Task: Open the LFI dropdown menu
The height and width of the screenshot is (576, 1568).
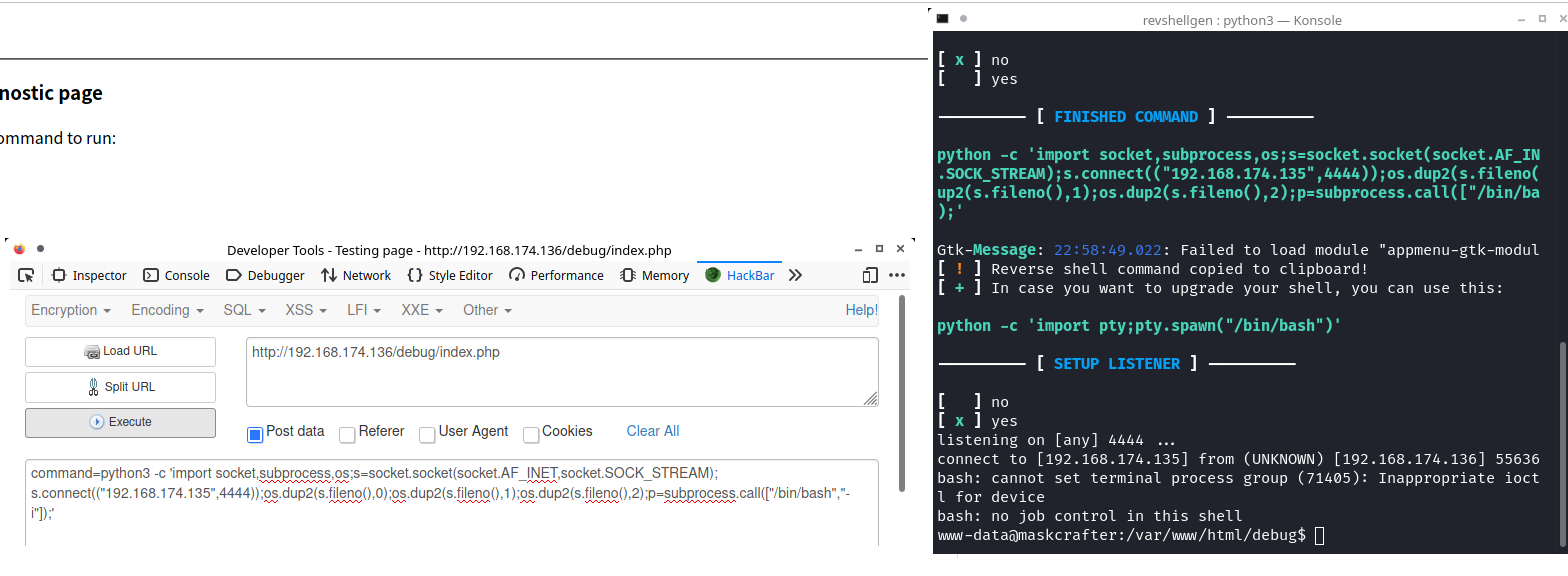Action: (364, 310)
